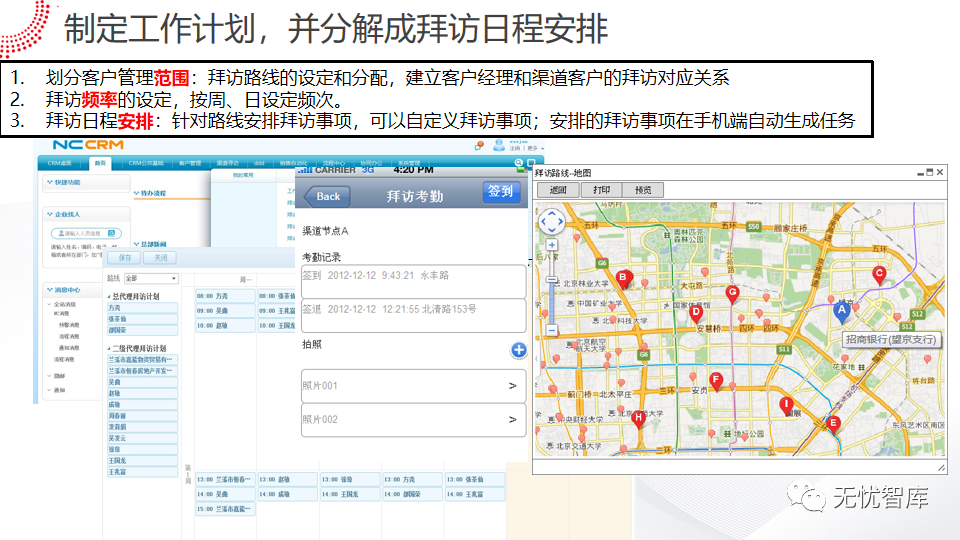Click the 保存 button in visit plan
Image resolution: width=960 pixels, height=540 pixels.
click(x=125, y=258)
